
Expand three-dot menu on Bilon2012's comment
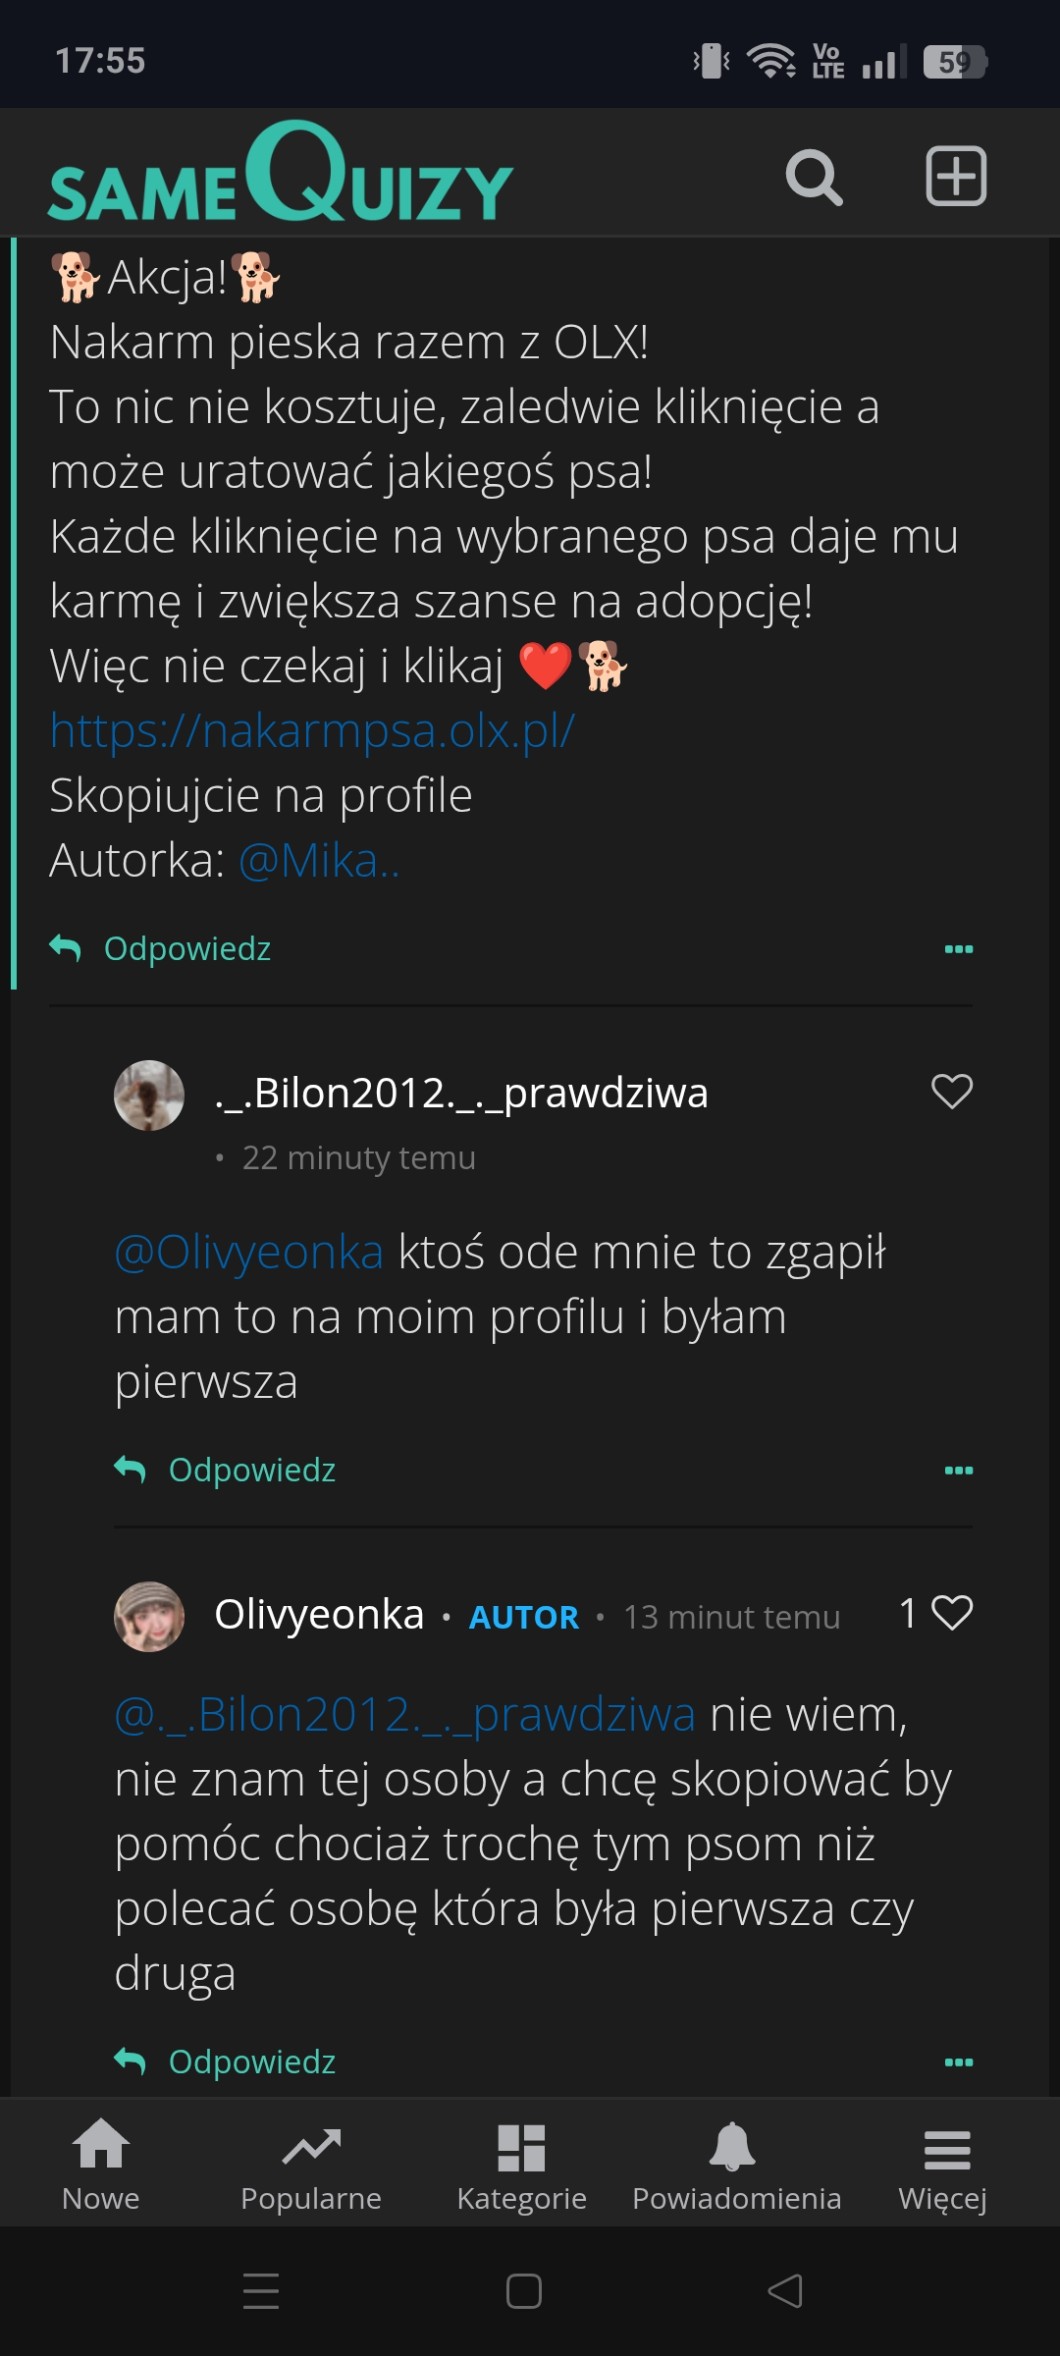click(x=958, y=1470)
